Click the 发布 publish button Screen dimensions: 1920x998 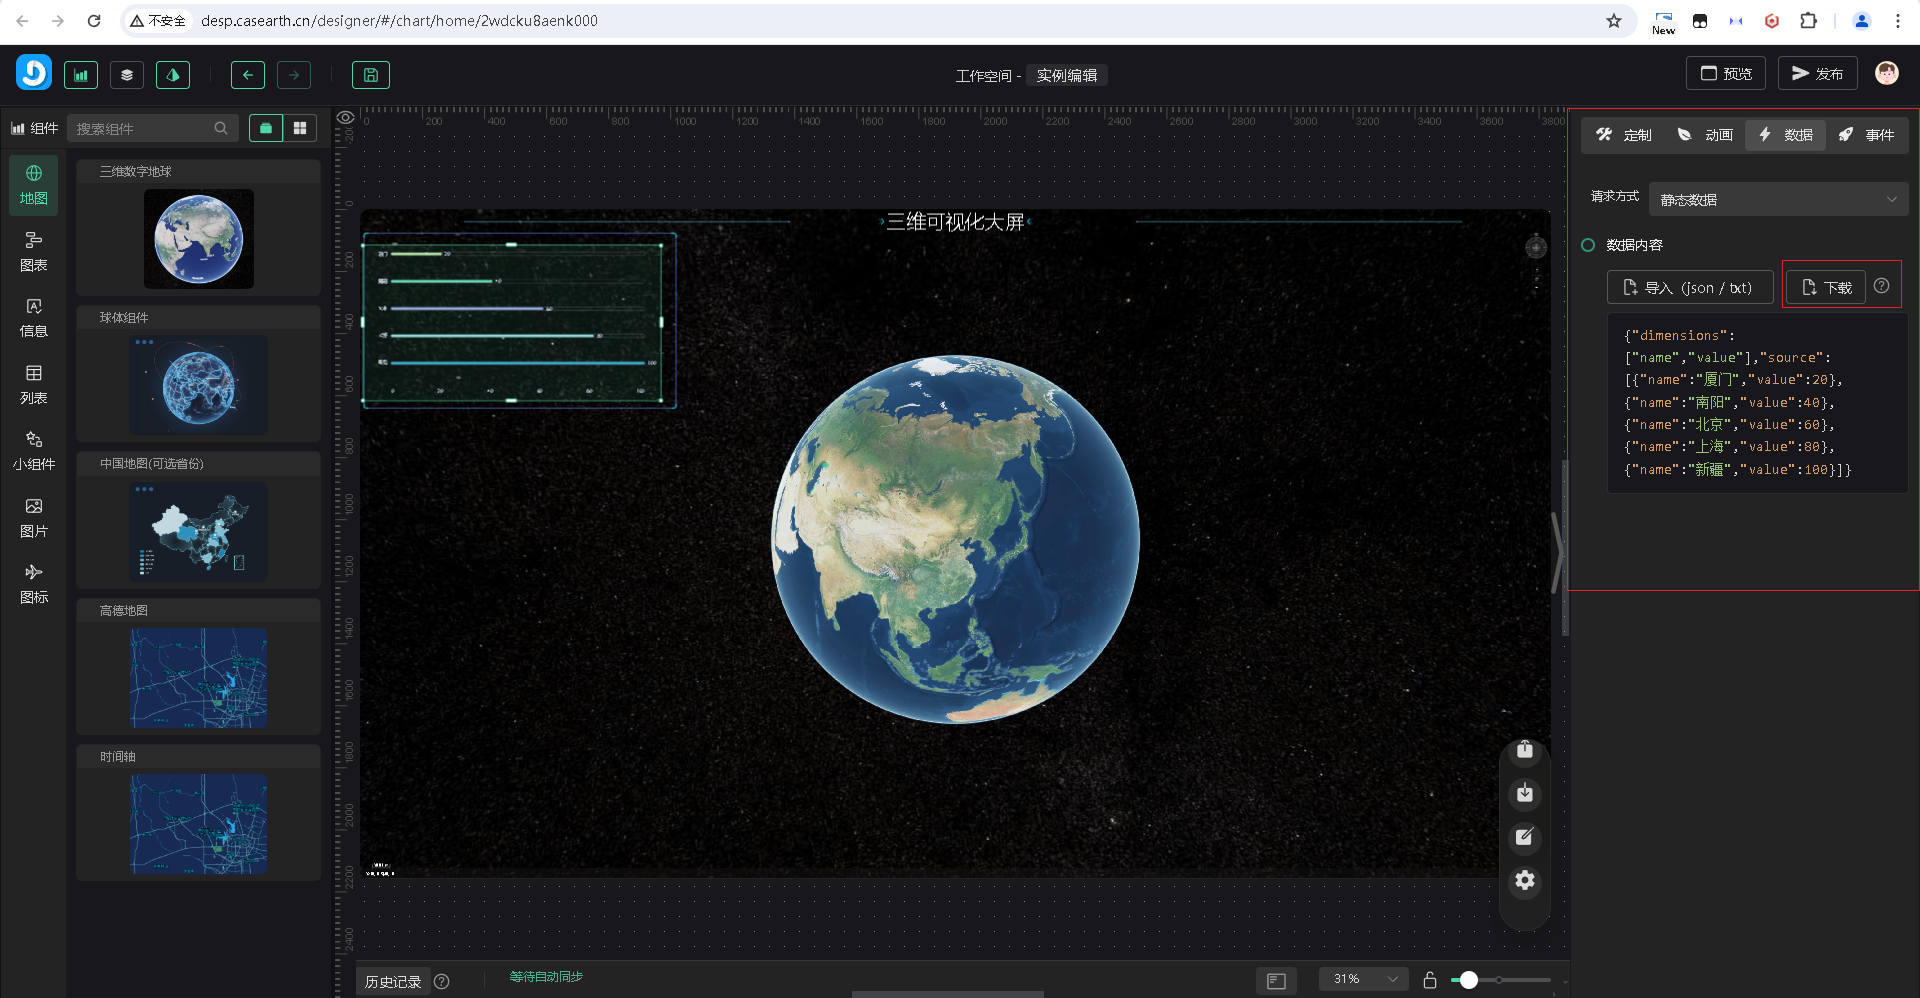coord(1817,74)
